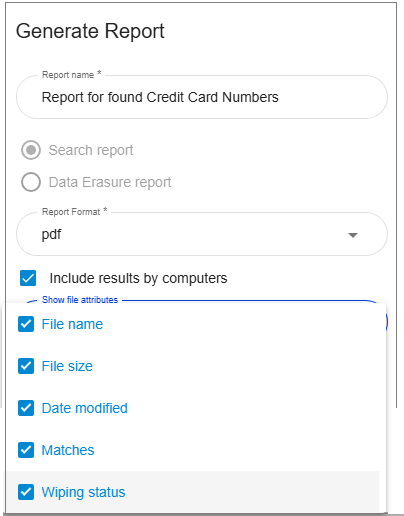Click the Data Erasure report label text
Image resolution: width=404 pixels, height=516 pixels.
110,182
